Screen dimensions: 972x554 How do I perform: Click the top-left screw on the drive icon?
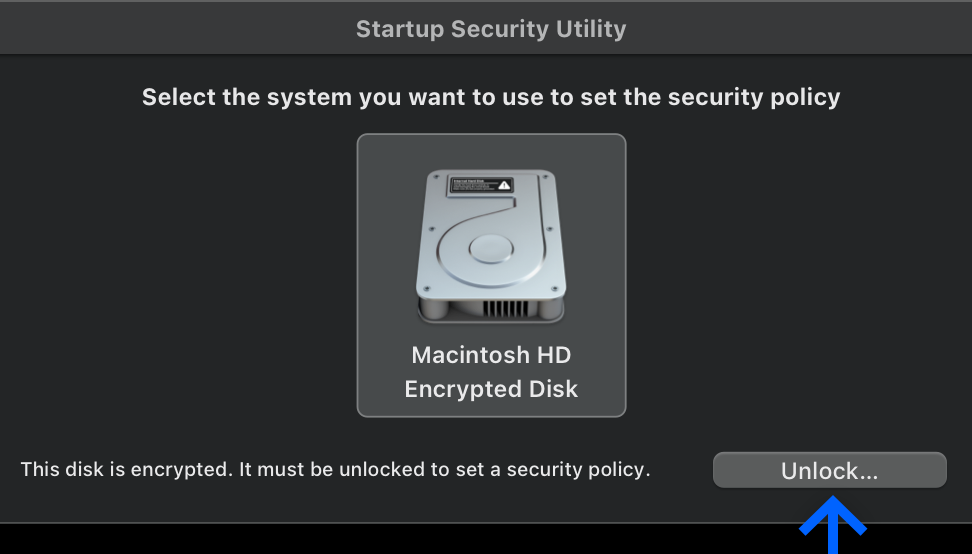(x=436, y=177)
